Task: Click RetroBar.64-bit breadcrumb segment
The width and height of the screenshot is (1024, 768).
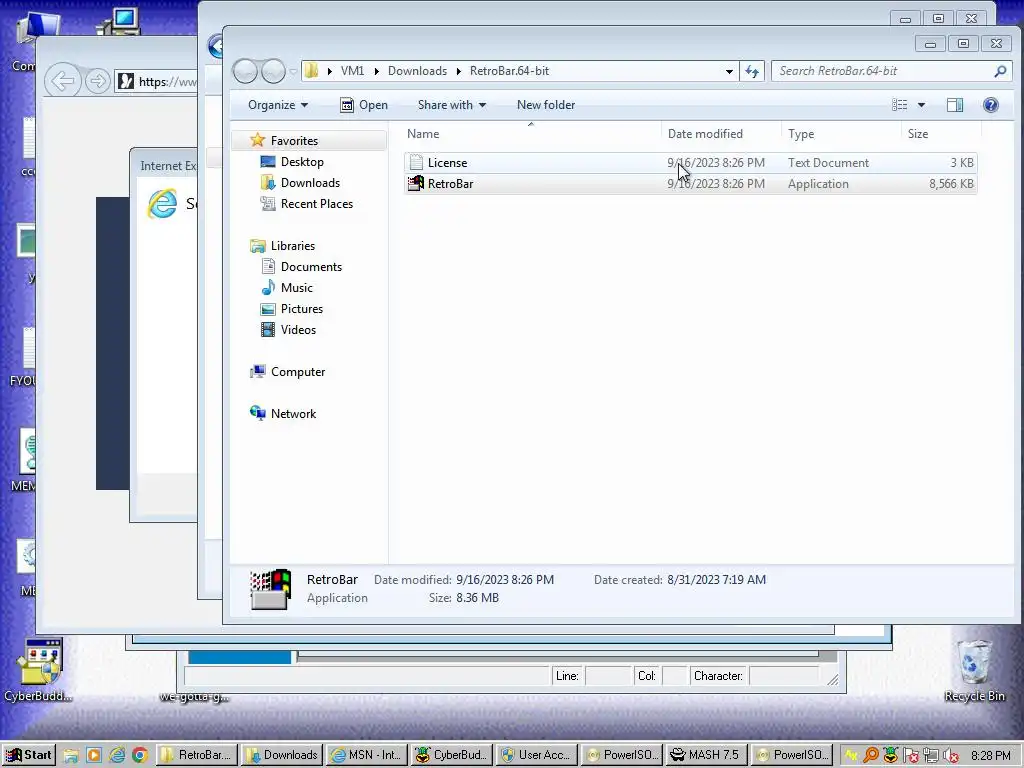Action: (509, 71)
